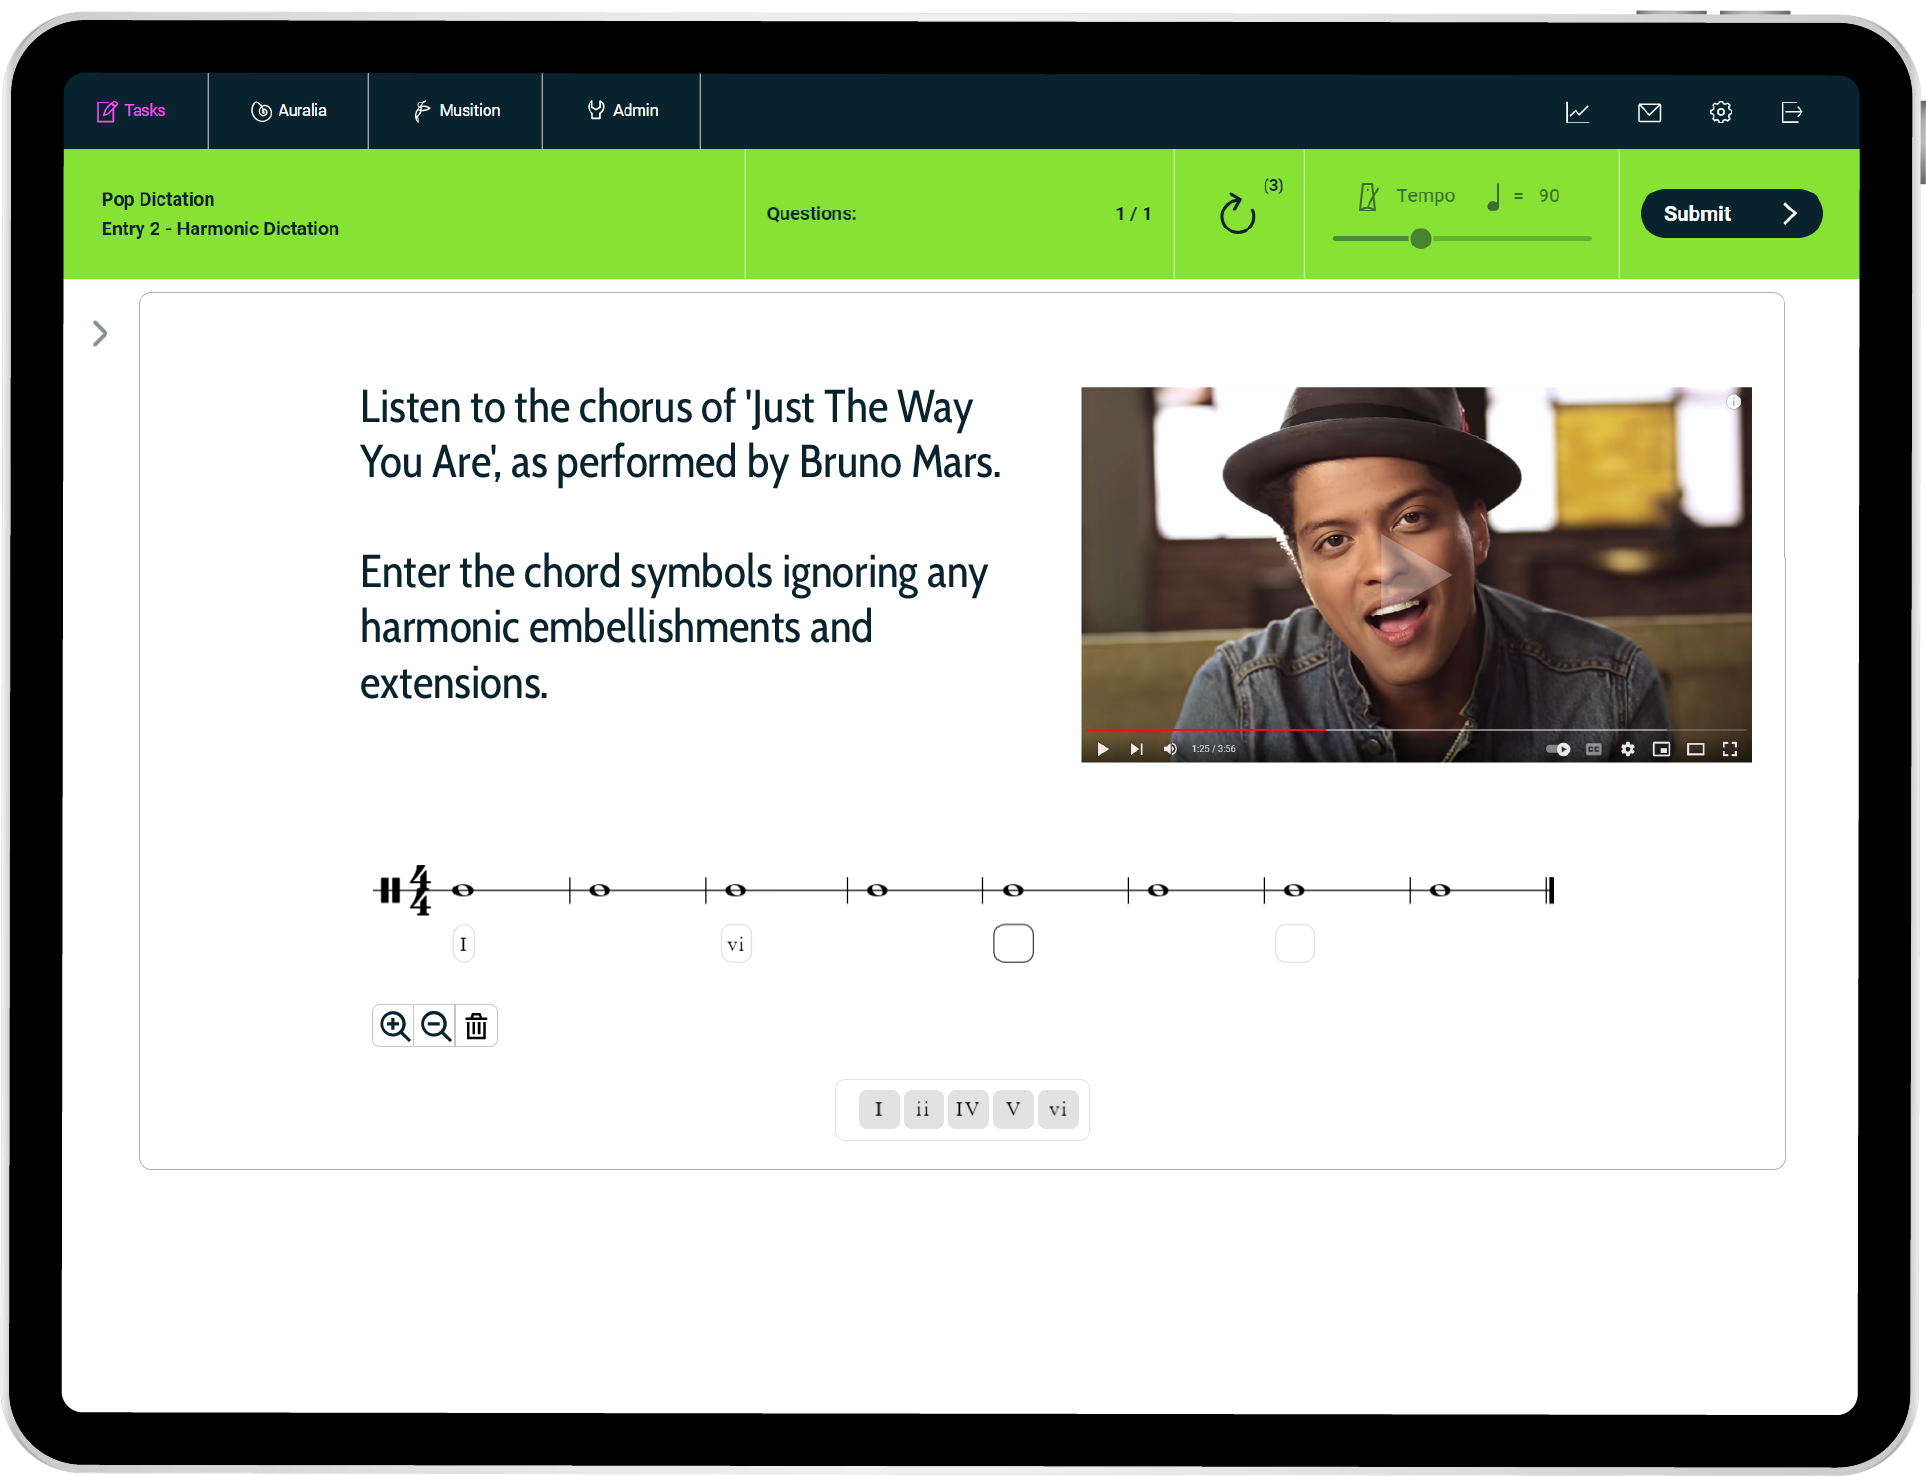1926x1476 pixels.
Task: Click the trash delete icon
Action: (x=477, y=1026)
